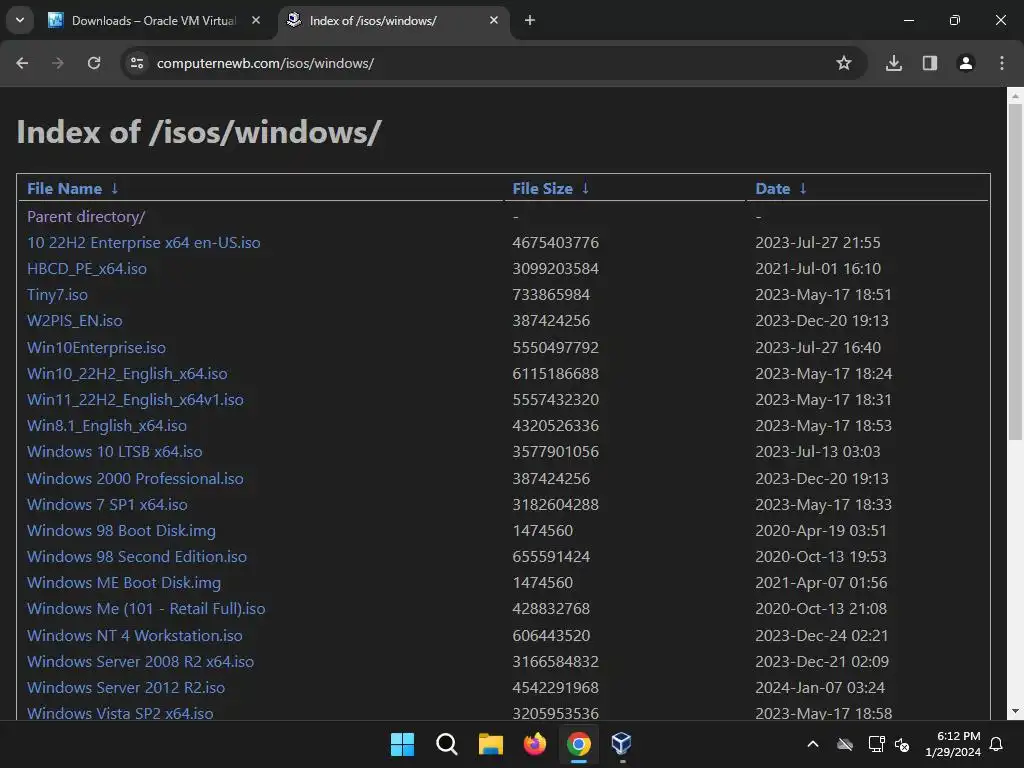
Task: Click Win10_22H2_English_x64.iso link
Action: [127, 374]
